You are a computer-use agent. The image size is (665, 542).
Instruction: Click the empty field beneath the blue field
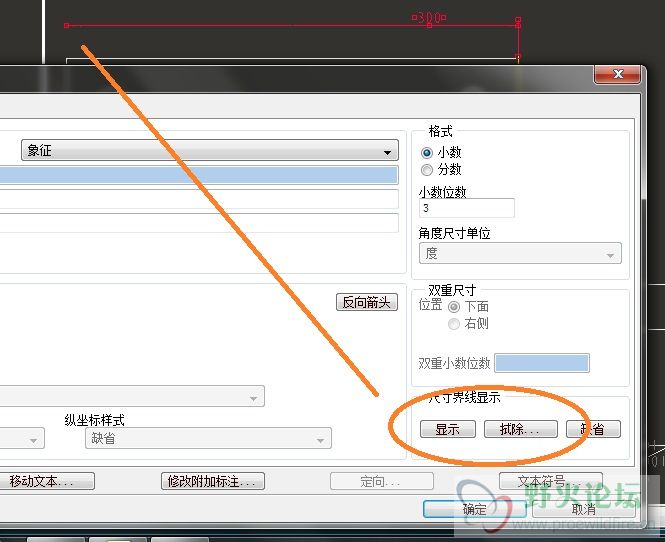click(x=198, y=199)
